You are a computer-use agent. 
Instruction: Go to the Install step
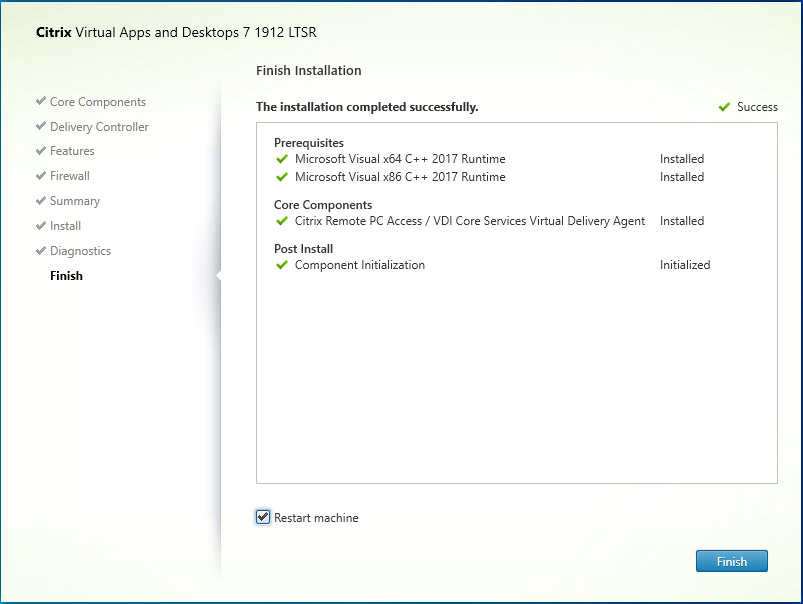click(x=66, y=226)
